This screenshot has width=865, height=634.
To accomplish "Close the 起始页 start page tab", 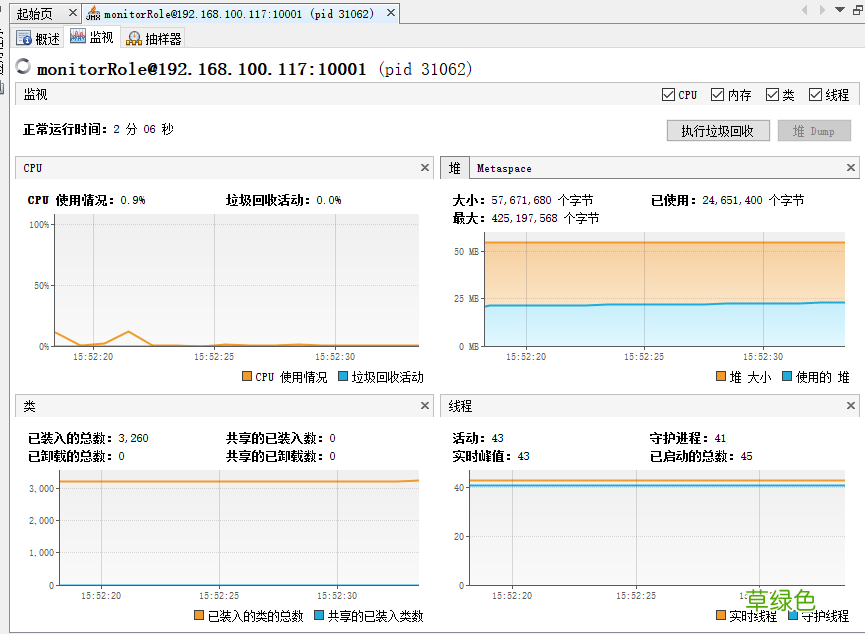I will point(72,14).
